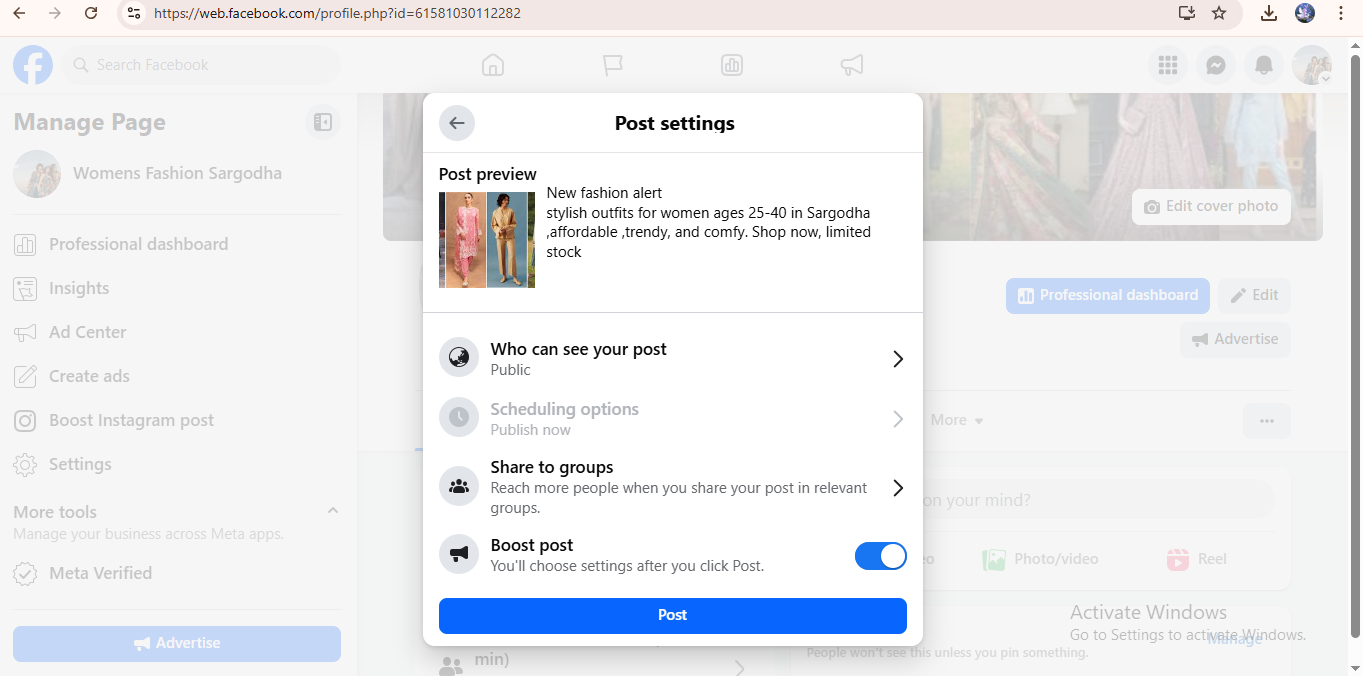Click the post preview image thumbnail

pos(487,240)
